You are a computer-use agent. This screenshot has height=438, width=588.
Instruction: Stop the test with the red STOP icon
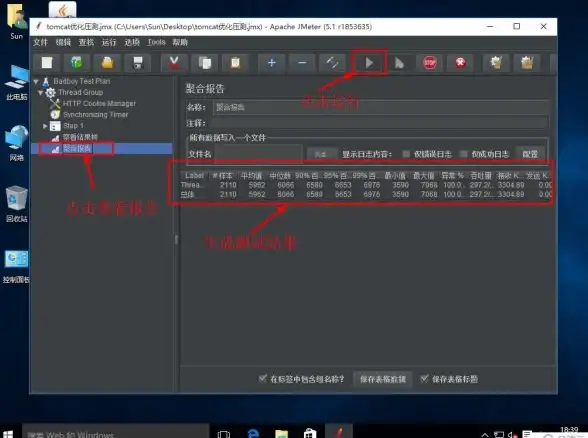pos(430,63)
